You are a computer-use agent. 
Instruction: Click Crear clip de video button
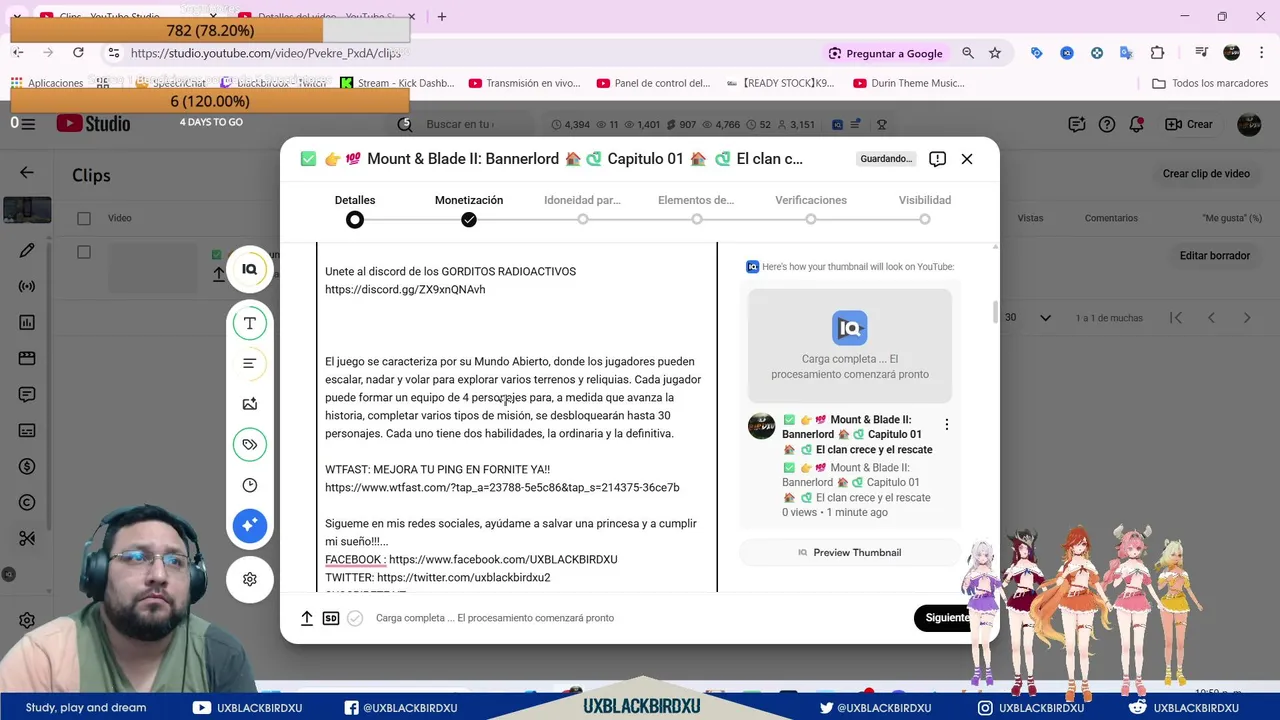1206,174
